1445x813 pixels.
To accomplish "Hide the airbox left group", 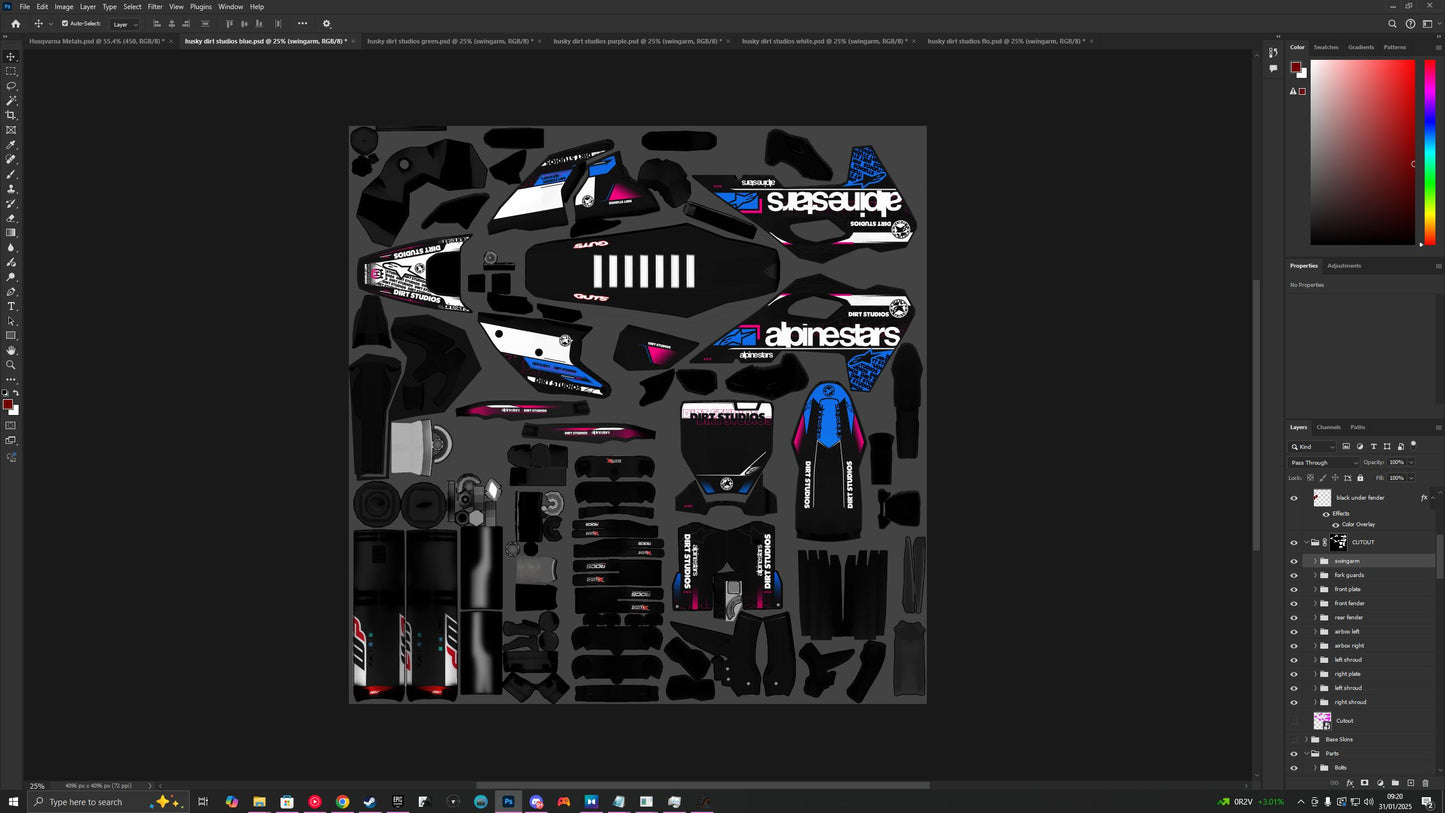I will pyautogui.click(x=1293, y=631).
